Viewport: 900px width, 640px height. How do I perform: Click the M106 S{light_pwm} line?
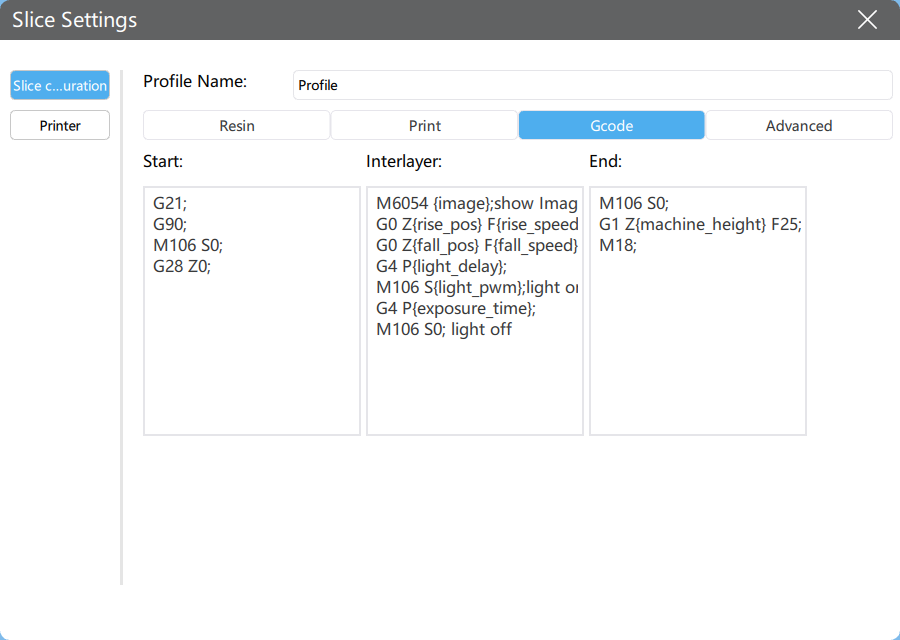tap(476, 287)
